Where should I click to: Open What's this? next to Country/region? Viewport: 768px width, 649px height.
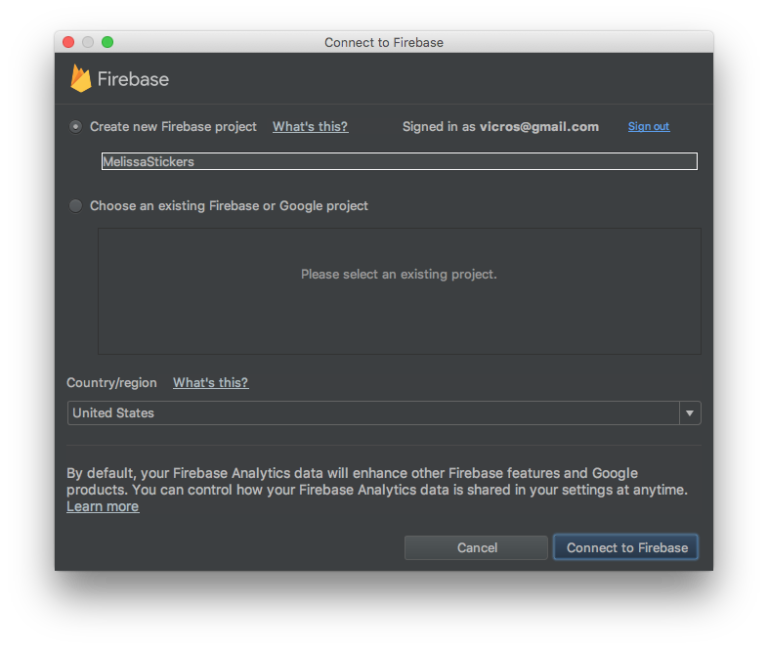(x=210, y=383)
